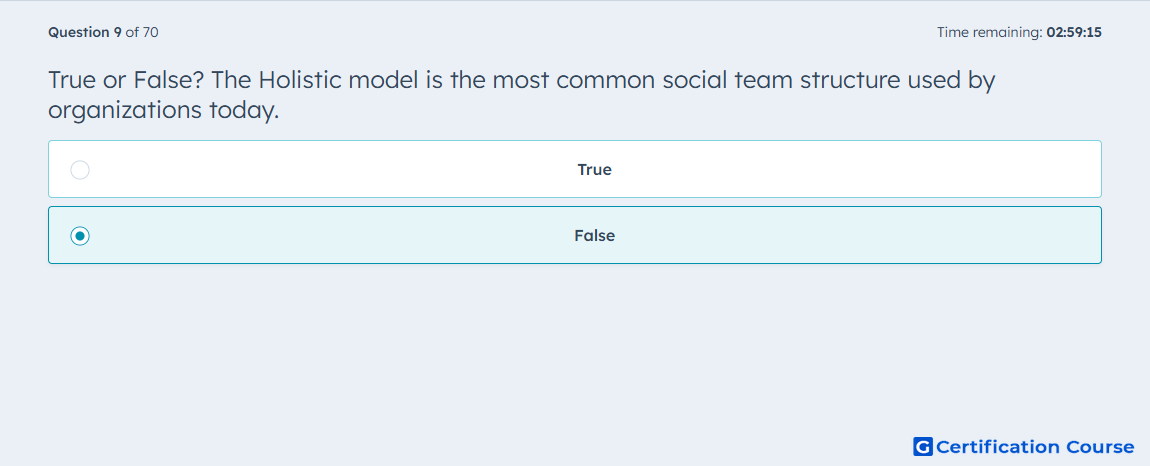
Task: Click the 02:59:15 countdown timer
Action: [x=1074, y=32]
